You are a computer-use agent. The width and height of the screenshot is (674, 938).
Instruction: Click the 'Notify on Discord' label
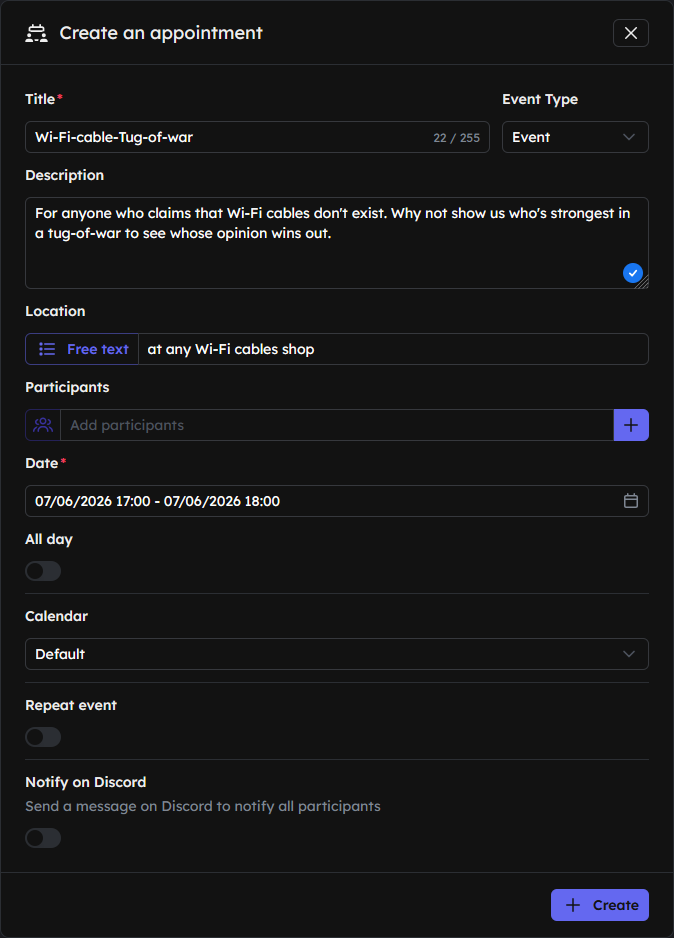click(86, 782)
